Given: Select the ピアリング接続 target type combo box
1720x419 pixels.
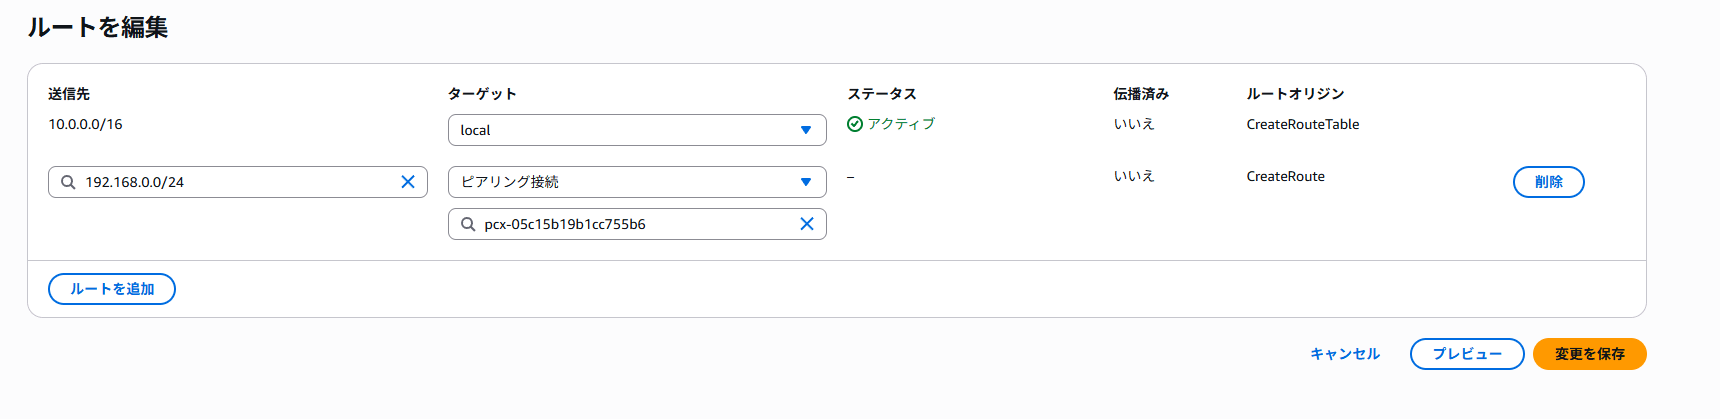Looking at the screenshot, I should coord(637,182).
